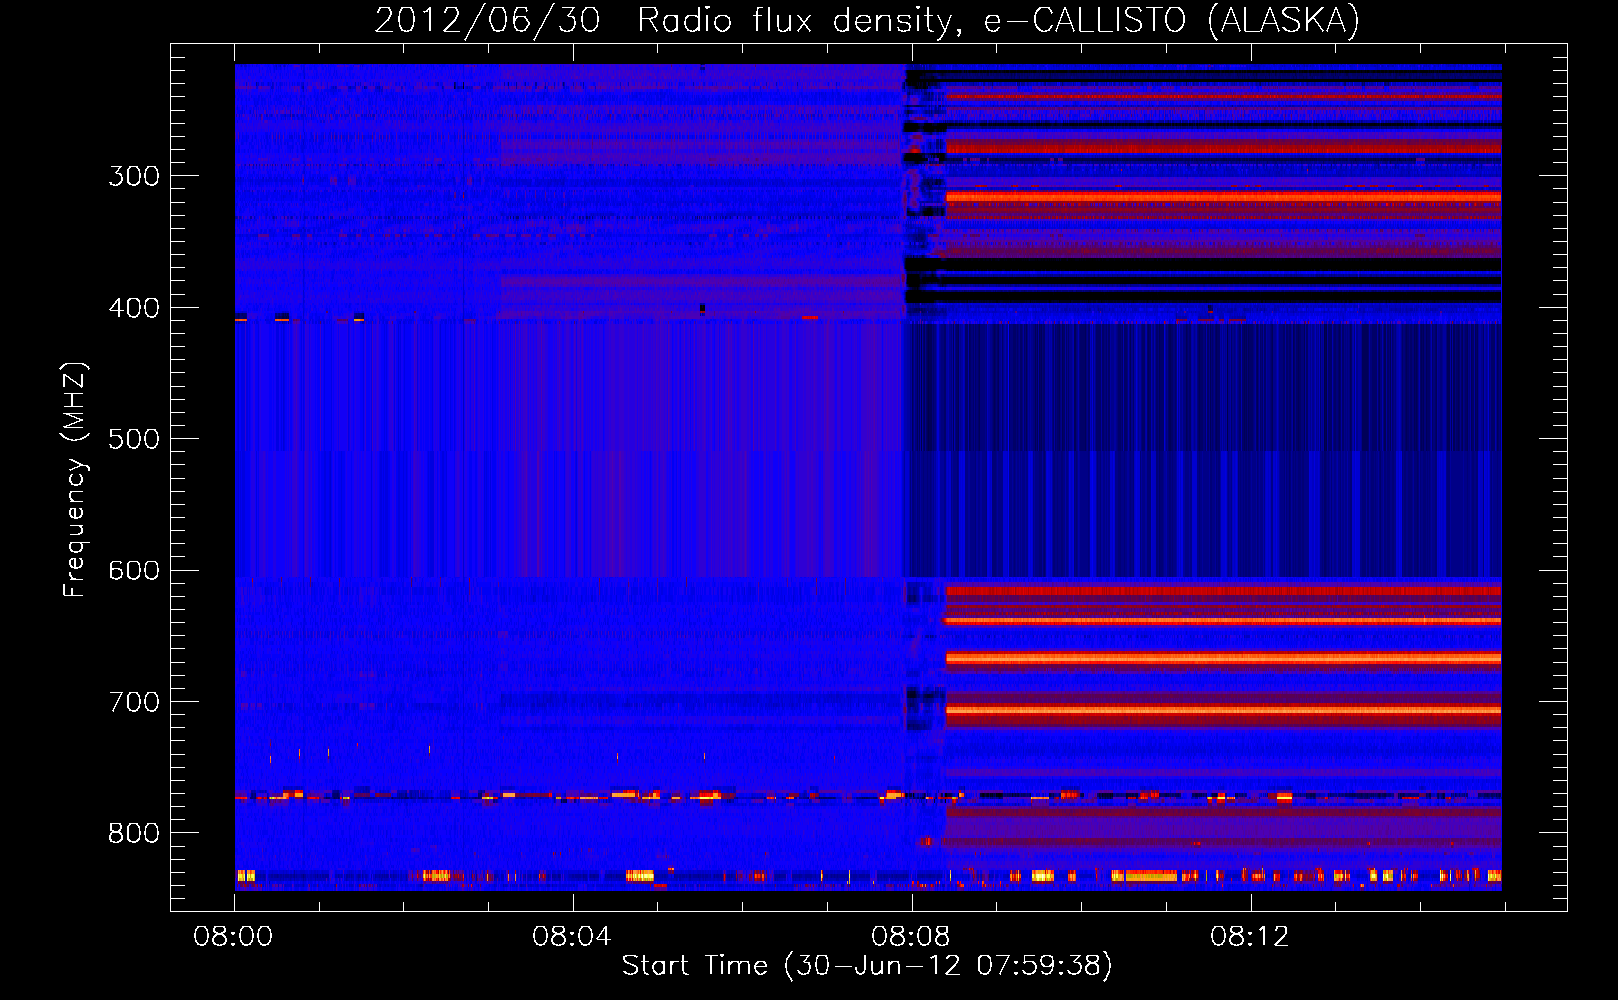Click the 08:08 time tick label

[x=910, y=937]
